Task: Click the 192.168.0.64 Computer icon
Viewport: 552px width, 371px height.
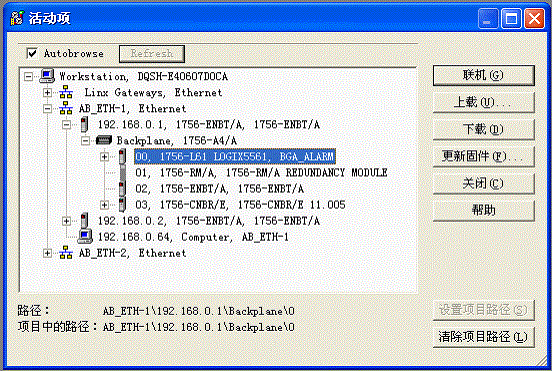Action: 85,237
